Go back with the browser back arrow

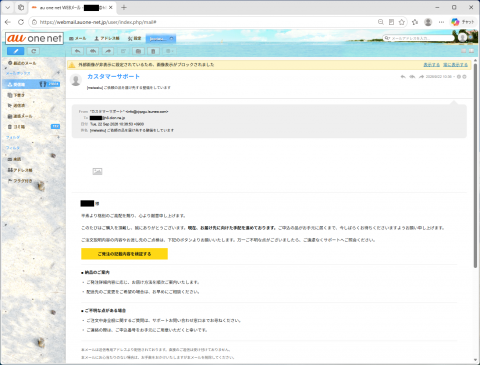[8, 22]
